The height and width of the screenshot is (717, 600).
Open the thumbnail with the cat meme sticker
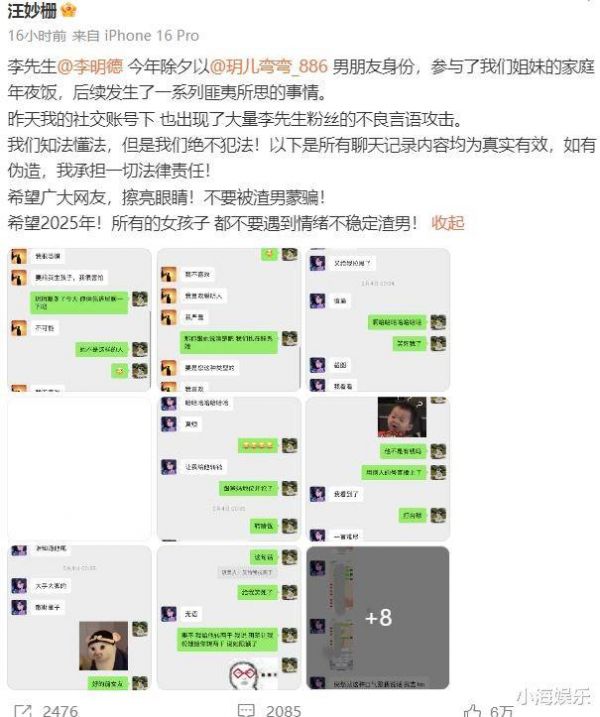79,618
